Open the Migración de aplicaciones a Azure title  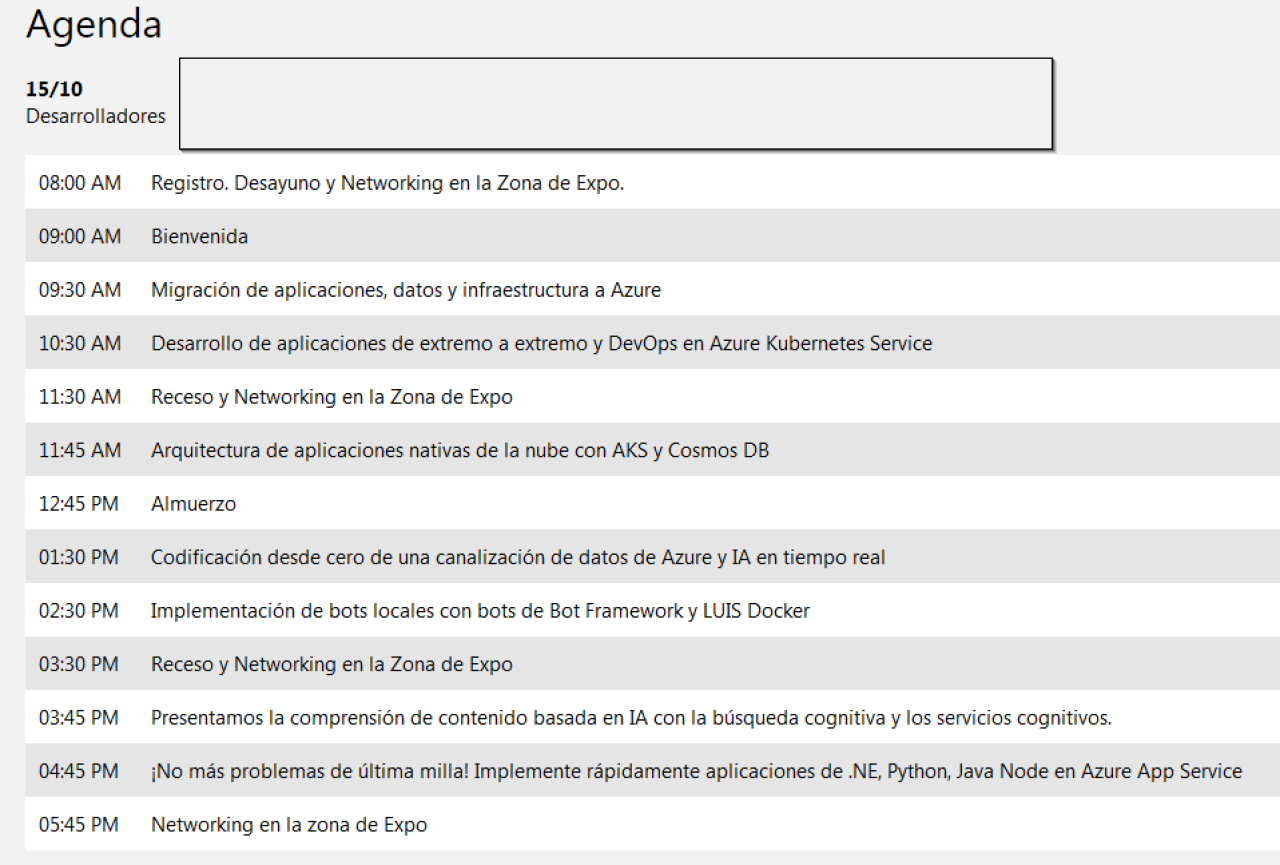coord(405,290)
